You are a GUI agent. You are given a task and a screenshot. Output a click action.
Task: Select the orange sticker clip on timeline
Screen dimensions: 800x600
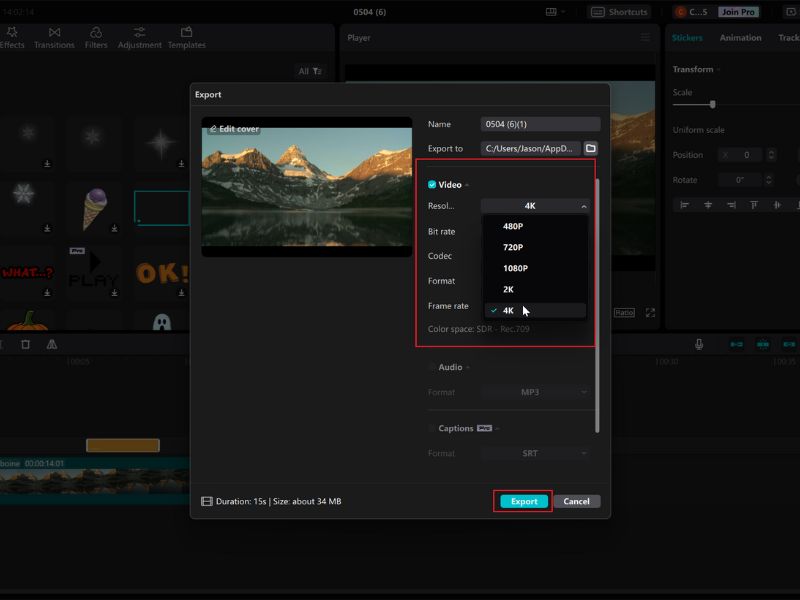[122, 445]
